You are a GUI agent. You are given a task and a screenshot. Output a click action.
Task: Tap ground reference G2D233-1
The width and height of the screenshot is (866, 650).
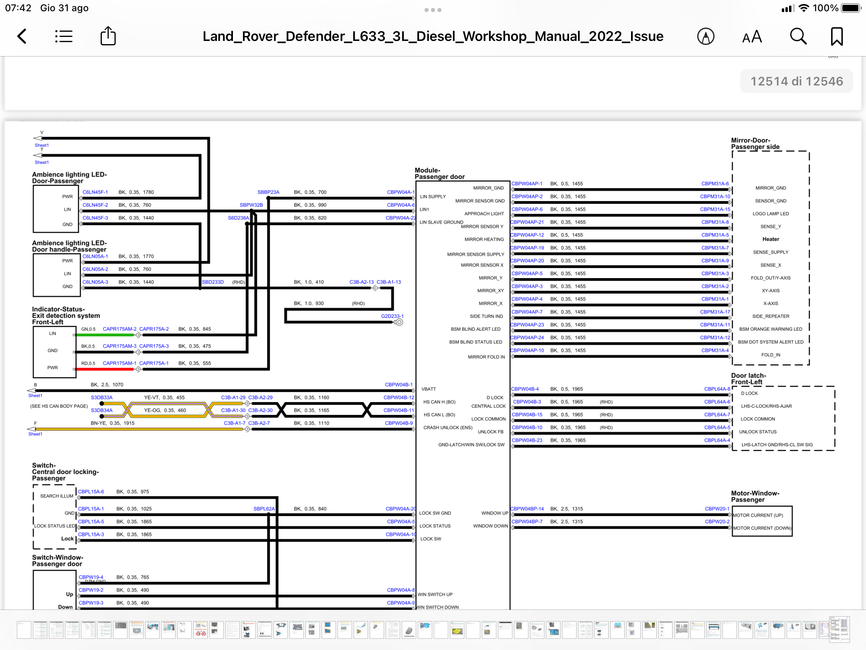392,316
